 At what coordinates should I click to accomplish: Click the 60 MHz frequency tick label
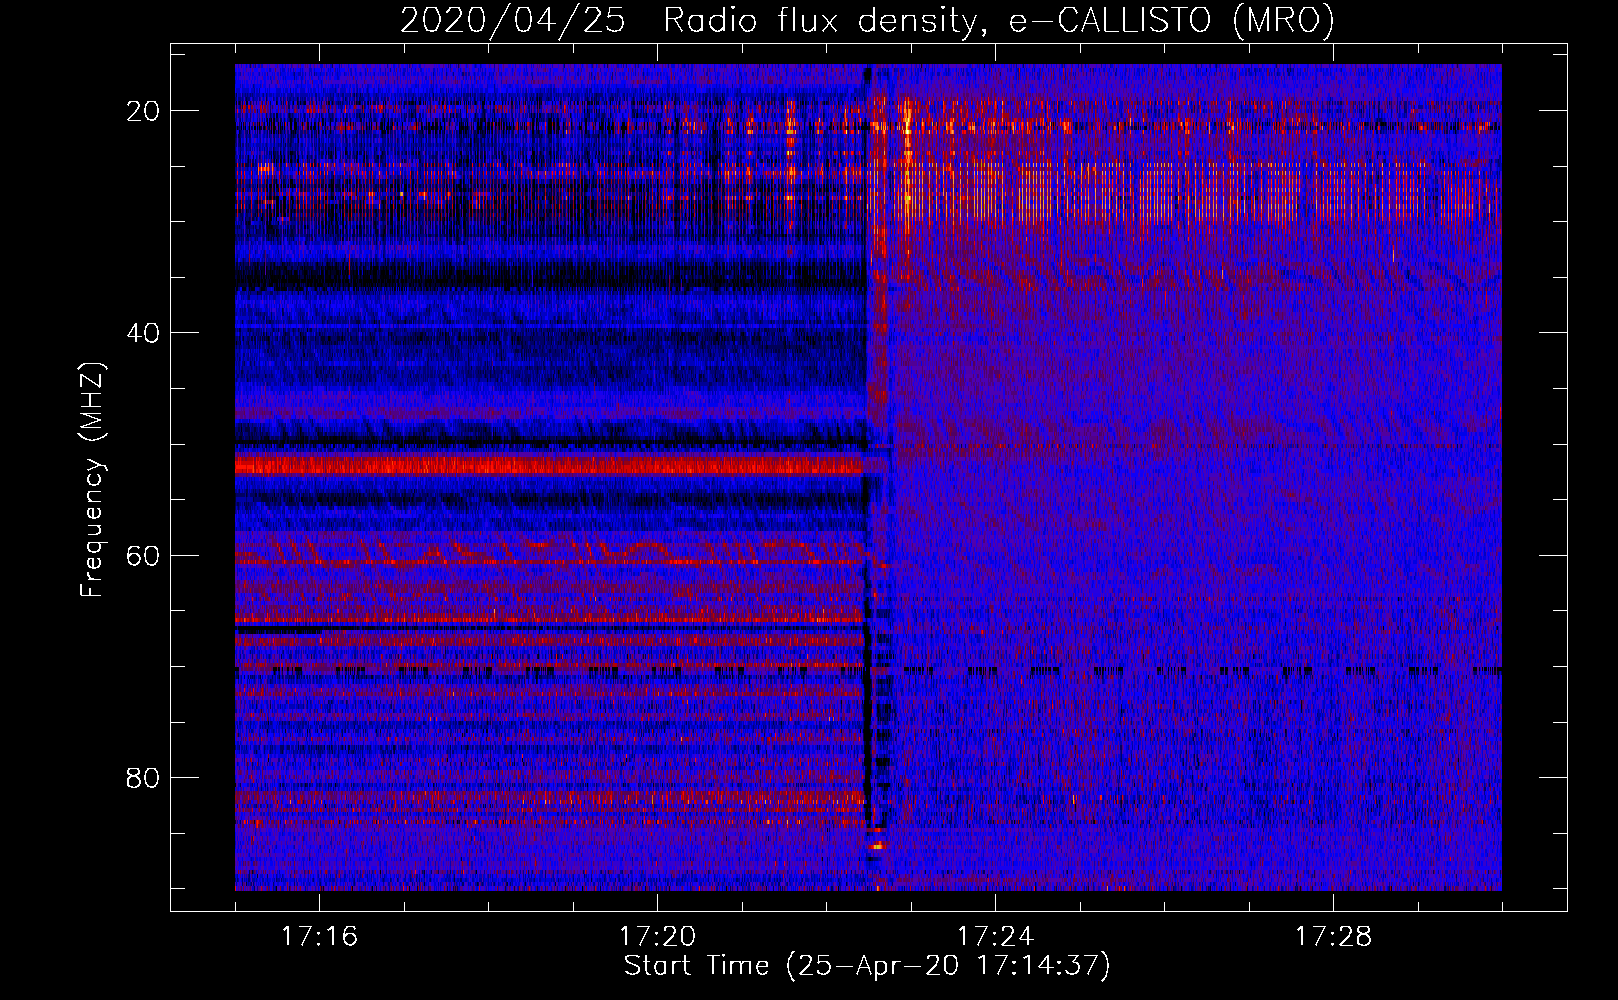(x=144, y=556)
